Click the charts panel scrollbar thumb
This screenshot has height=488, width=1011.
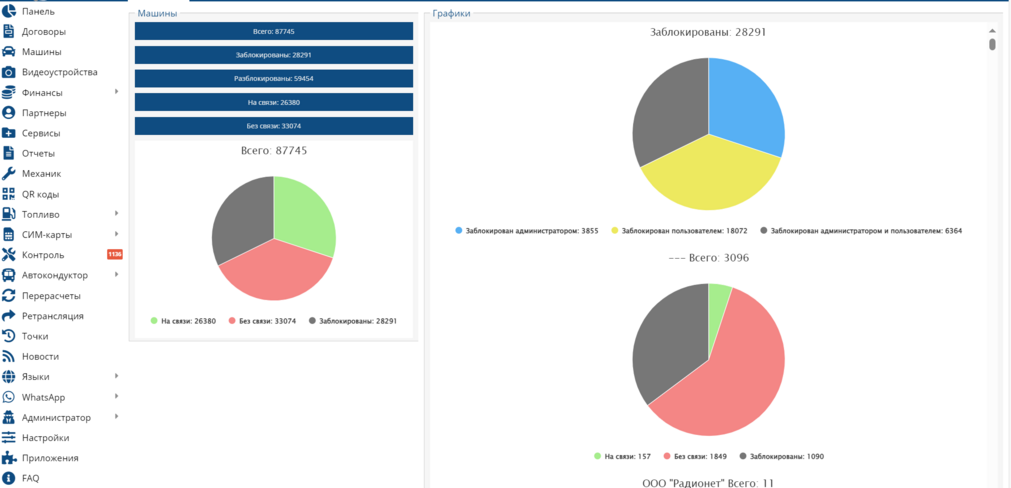point(992,44)
